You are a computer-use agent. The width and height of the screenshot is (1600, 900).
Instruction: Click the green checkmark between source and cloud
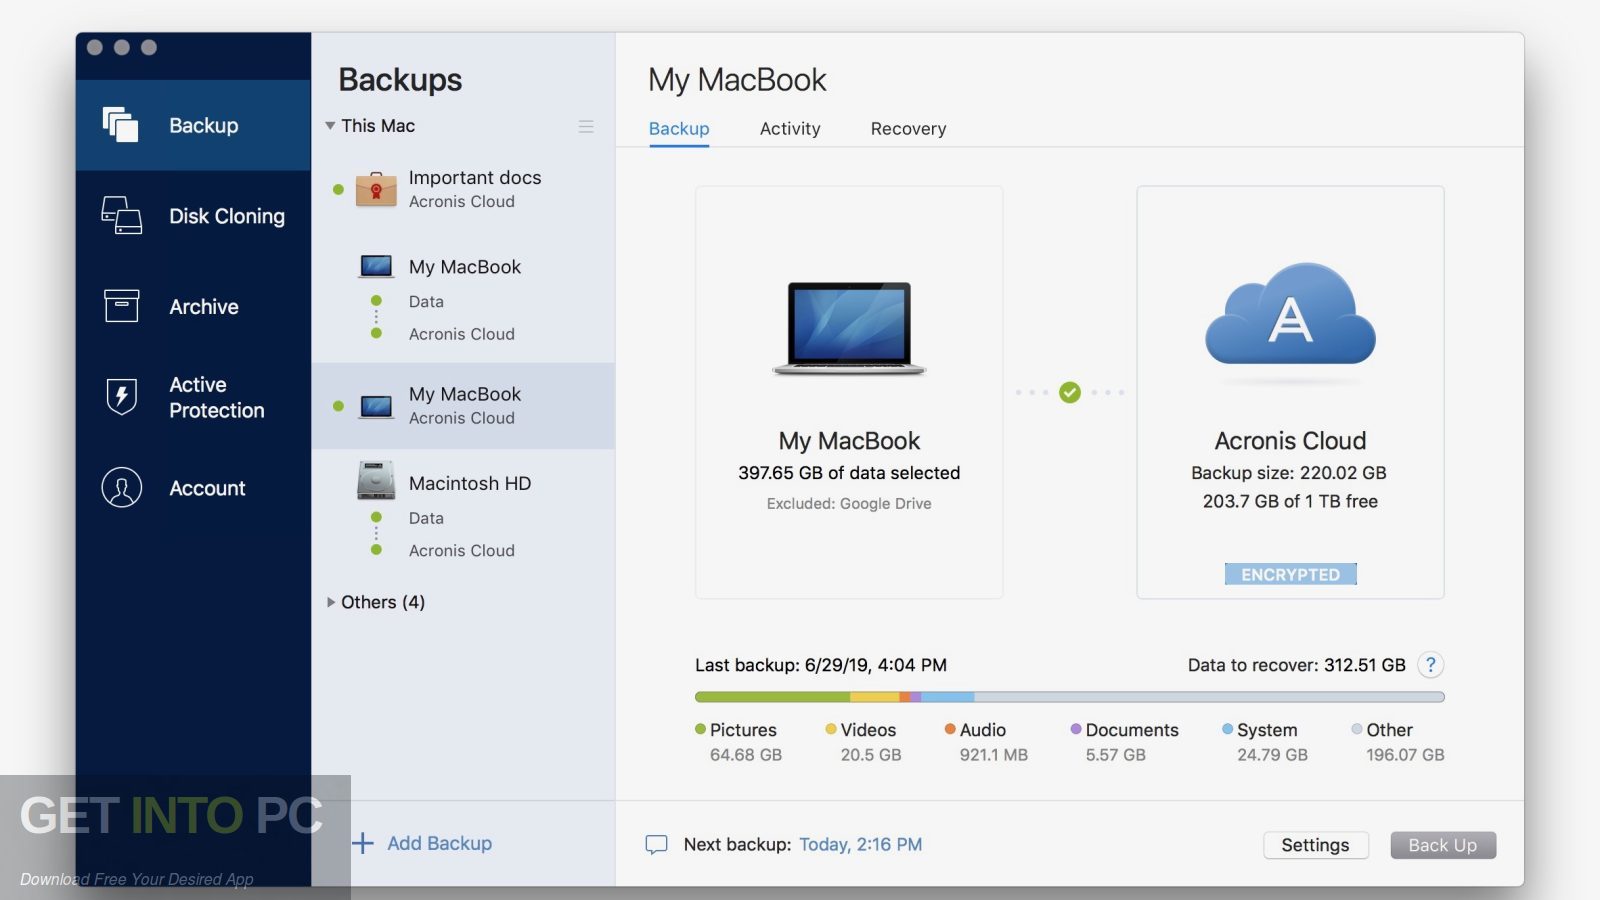point(1069,392)
